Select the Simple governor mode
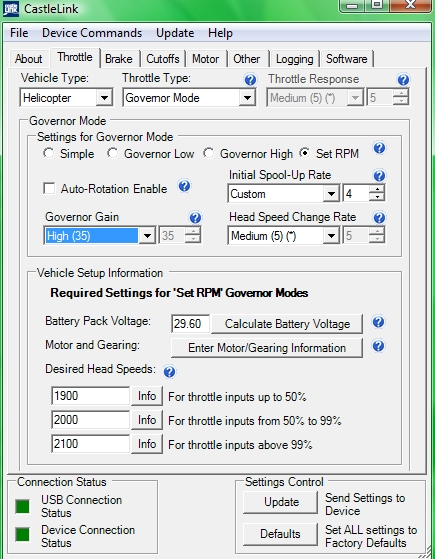The width and height of the screenshot is (435, 559). click(48, 153)
